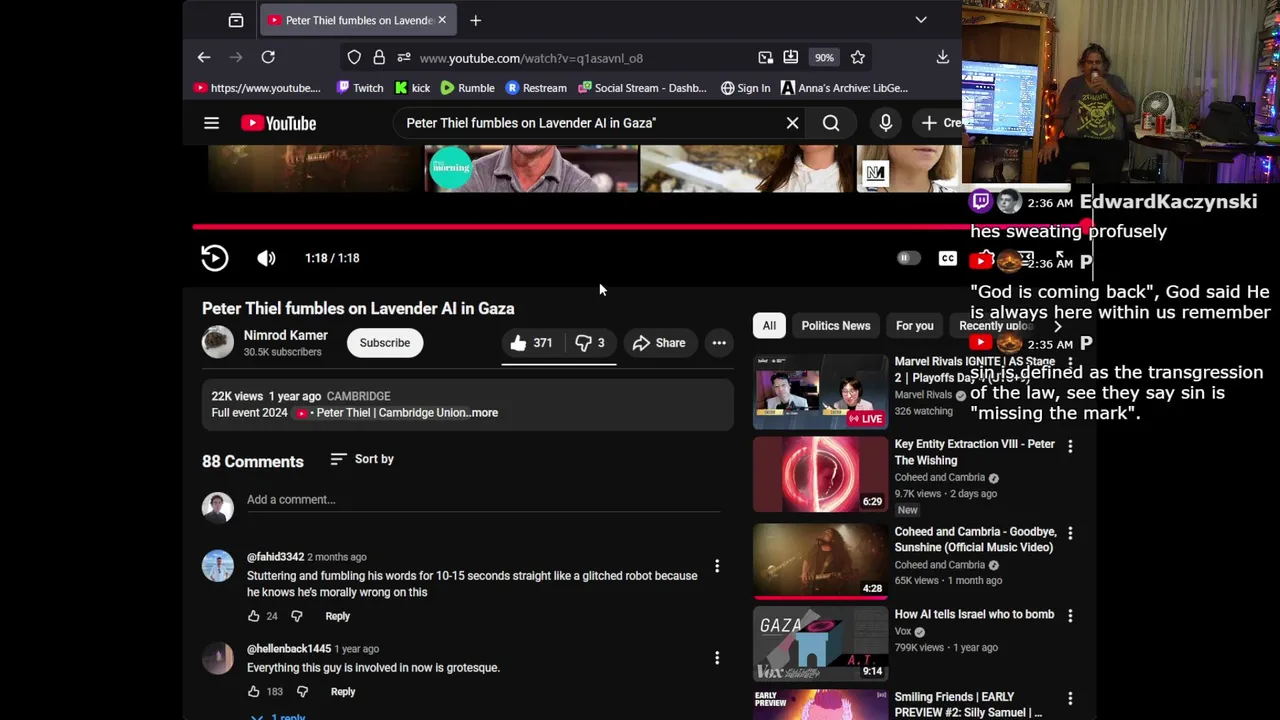The height and width of the screenshot is (720, 1280).
Task: Open How AI tells Israel thumbnail
Action: (820, 644)
